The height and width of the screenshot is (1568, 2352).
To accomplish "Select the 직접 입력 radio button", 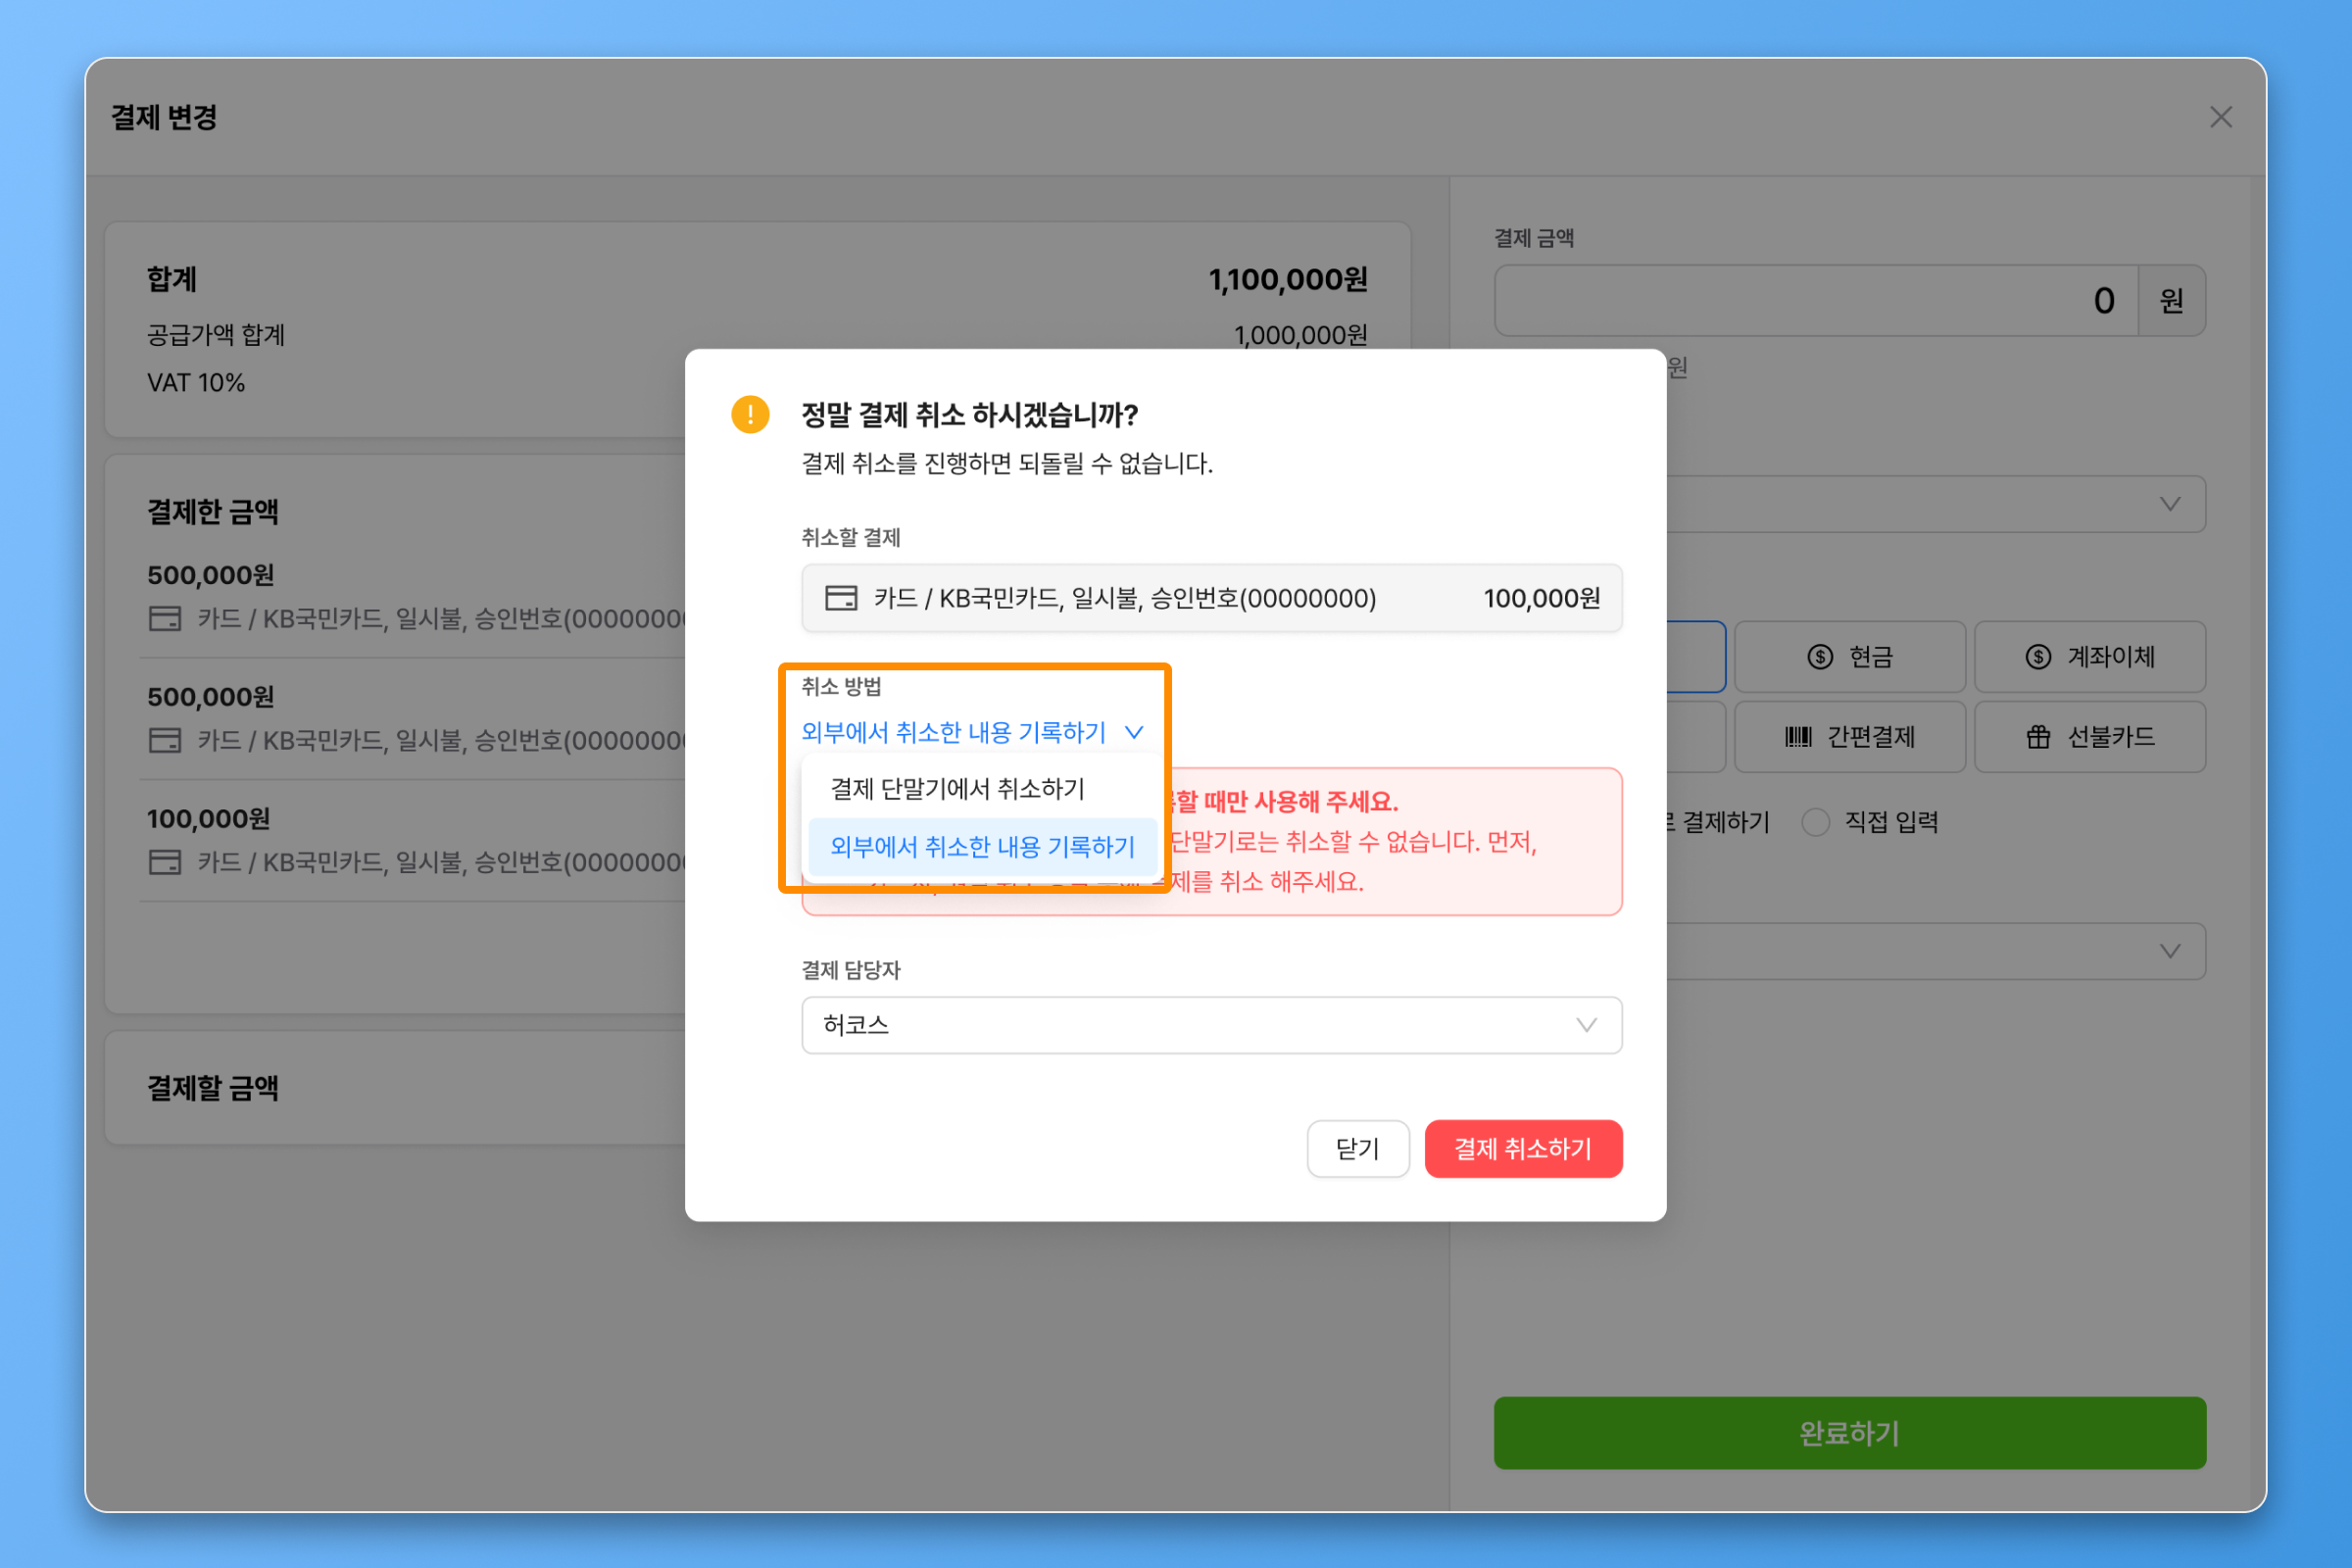I will [x=1815, y=822].
